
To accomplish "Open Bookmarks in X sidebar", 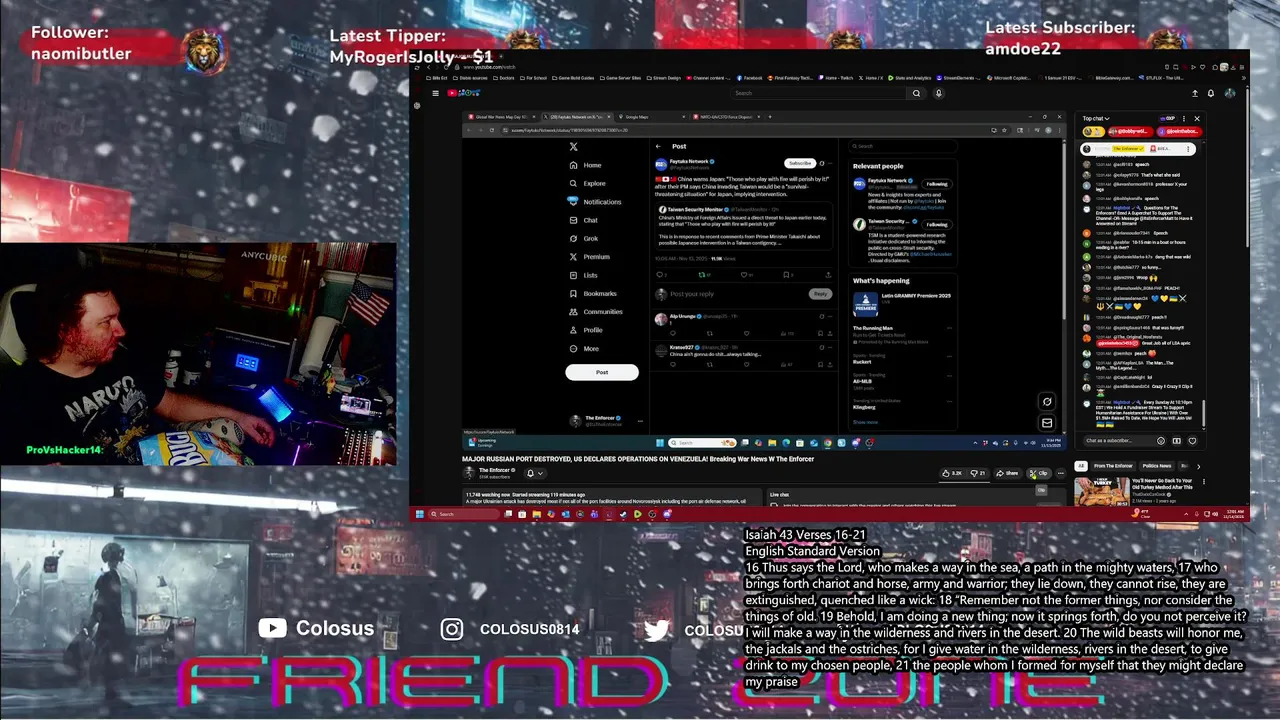I will click(x=592, y=293).
